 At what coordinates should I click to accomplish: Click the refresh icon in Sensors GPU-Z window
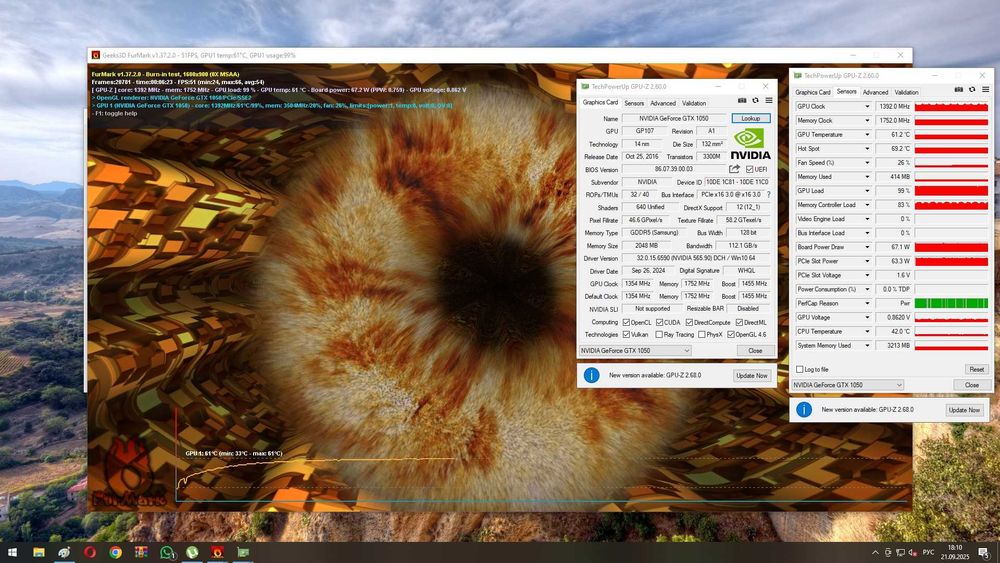[x=972, y=90]
